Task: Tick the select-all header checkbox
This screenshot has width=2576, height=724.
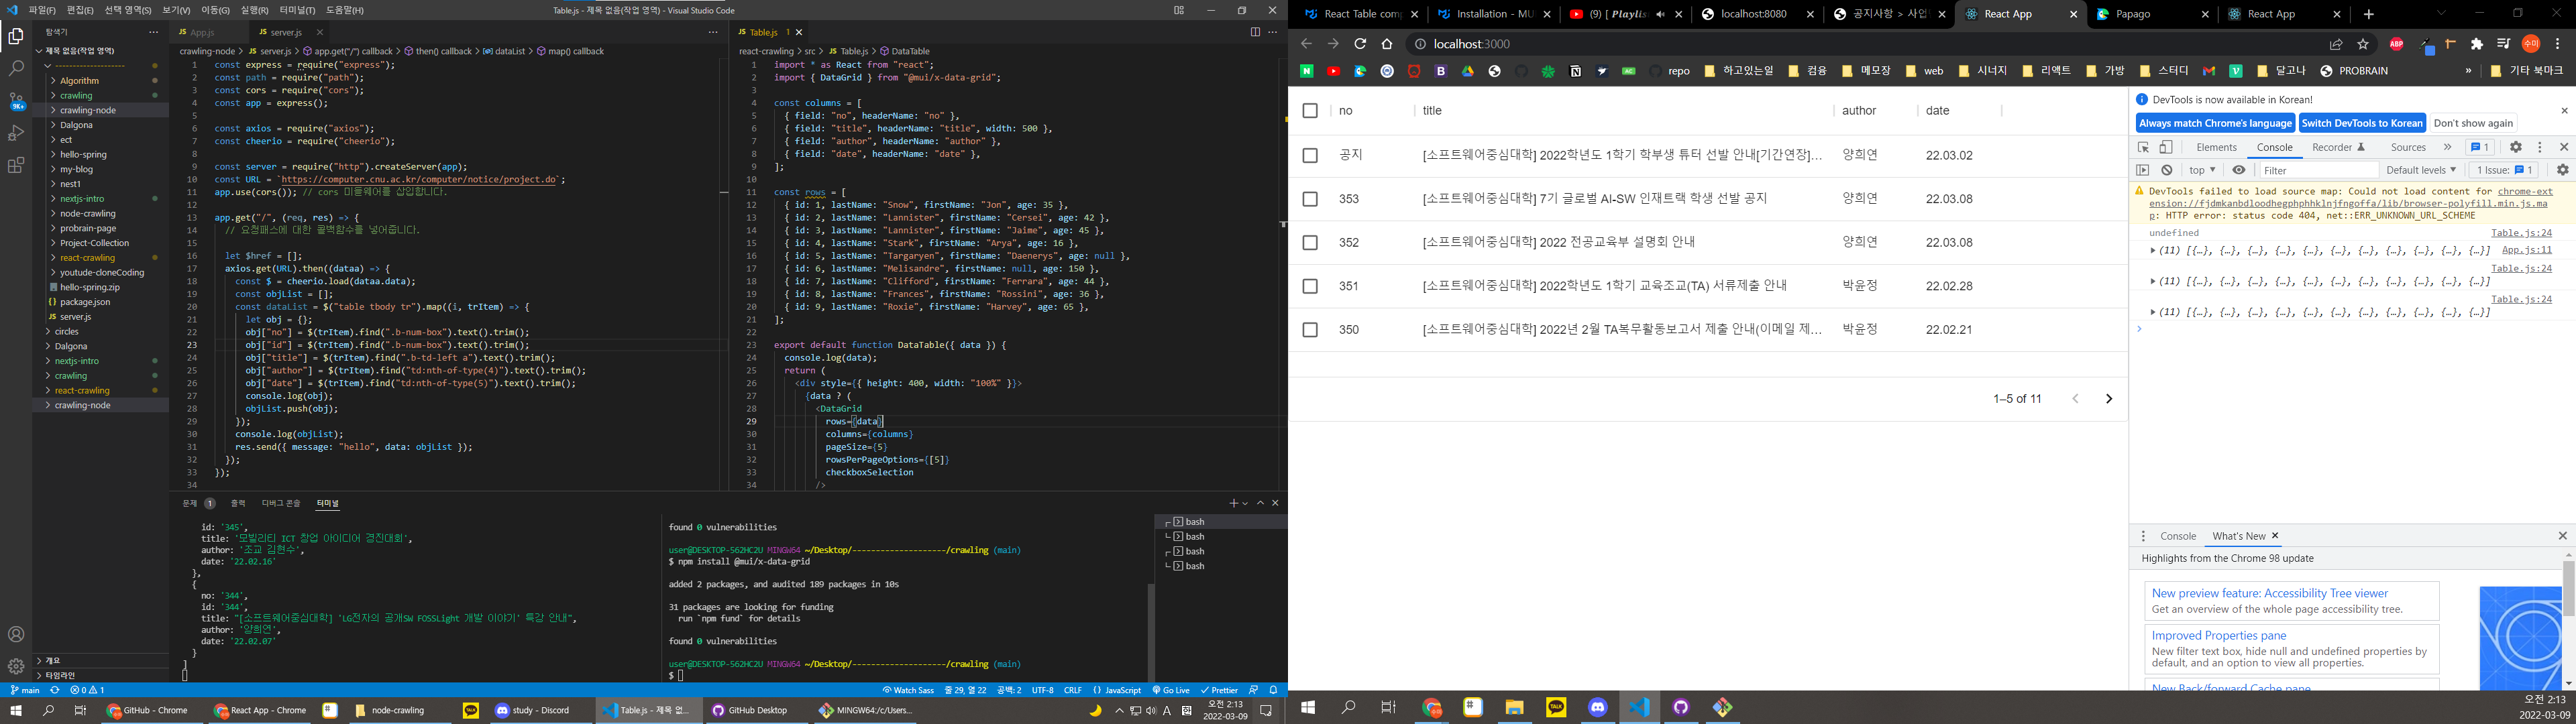Action: pos(1310,111)
